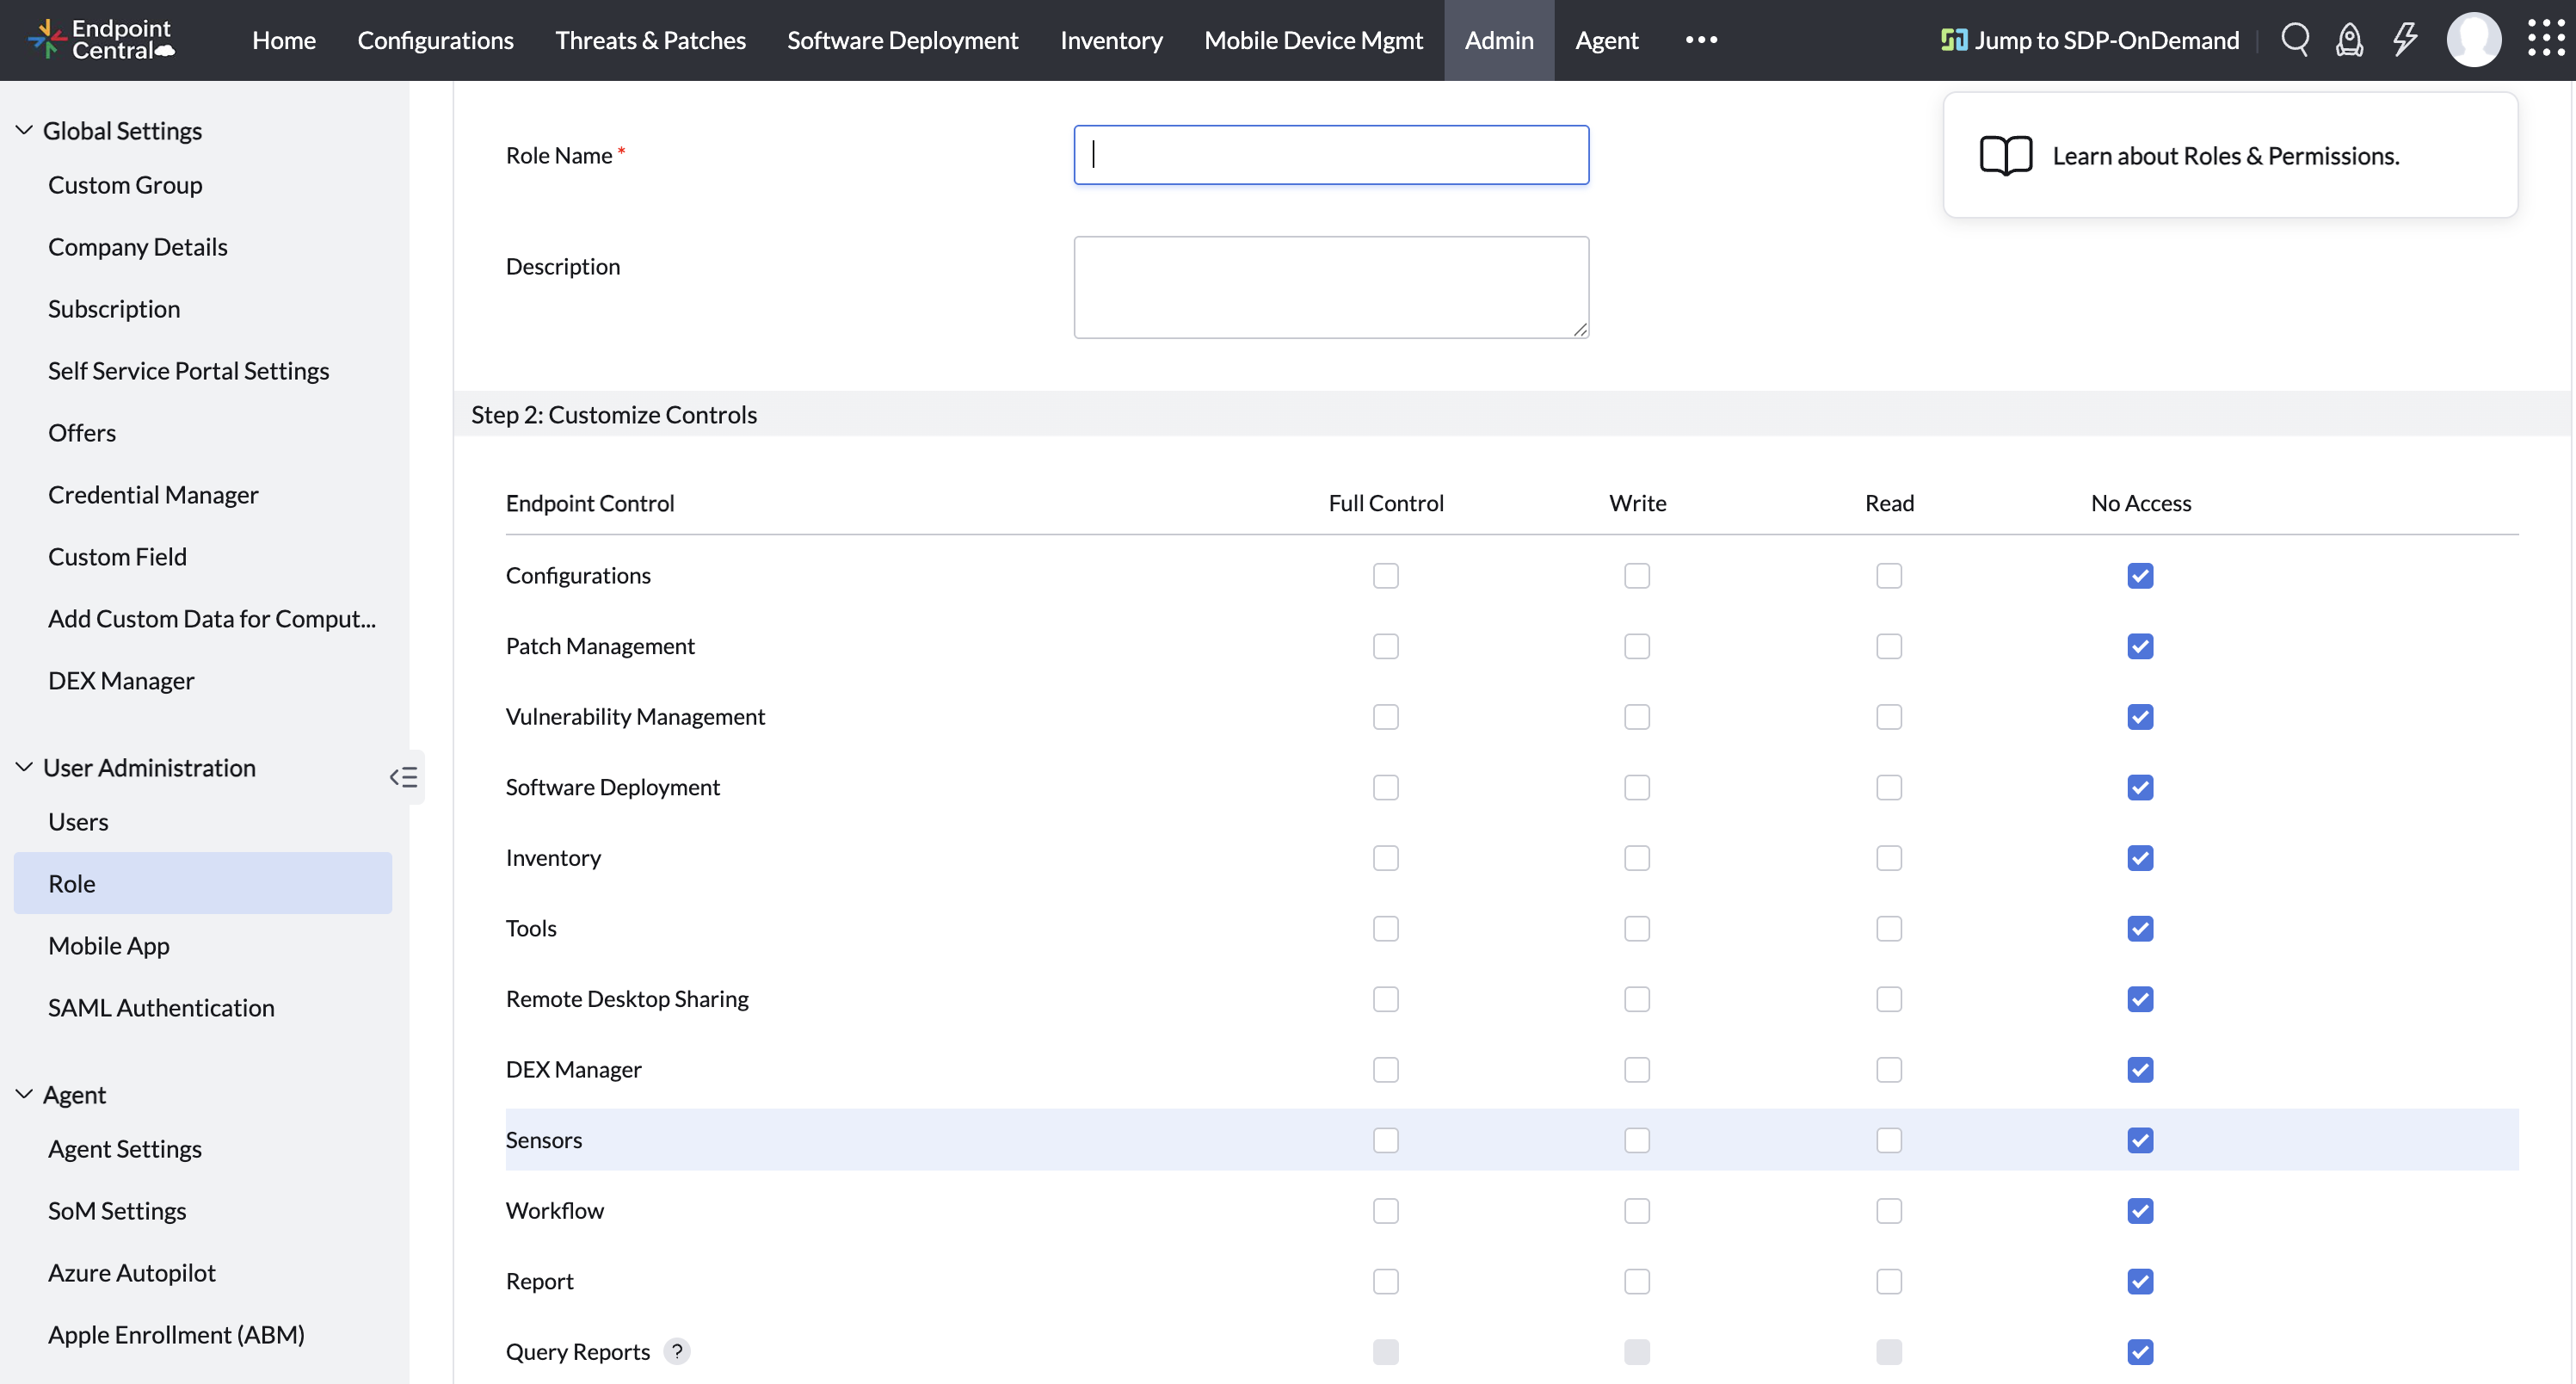
Task: Click the Endpoint Central logo
Action: pyautogui.click(x=100, y=40)
